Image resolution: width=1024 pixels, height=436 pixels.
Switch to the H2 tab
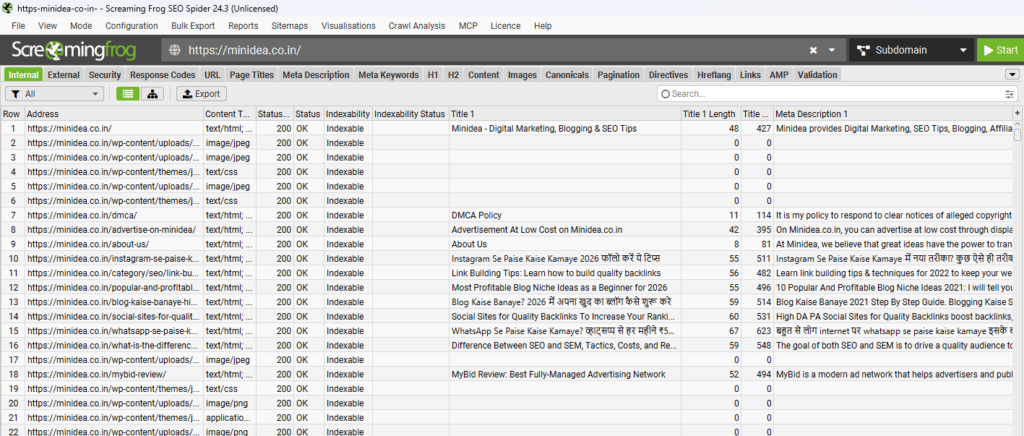(453, 74)
